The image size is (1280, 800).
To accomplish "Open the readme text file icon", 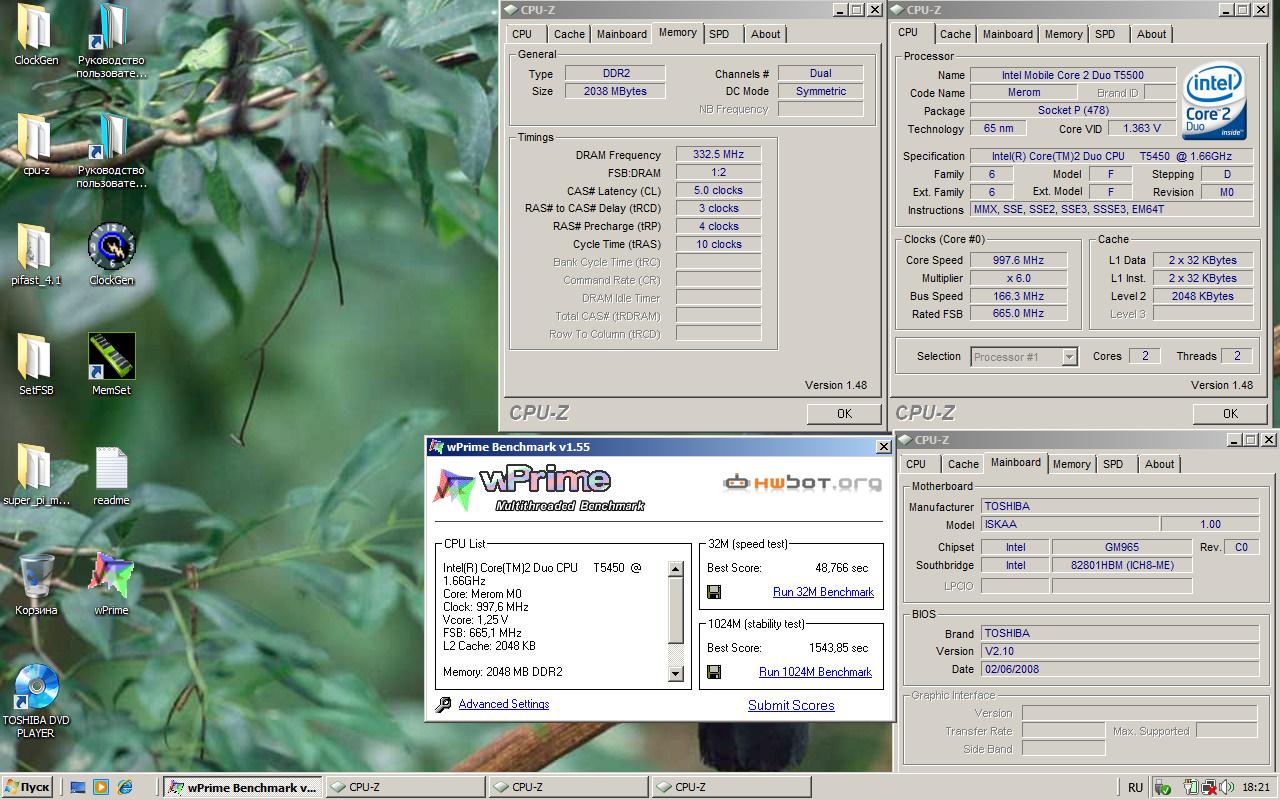I will coord(112,467).
